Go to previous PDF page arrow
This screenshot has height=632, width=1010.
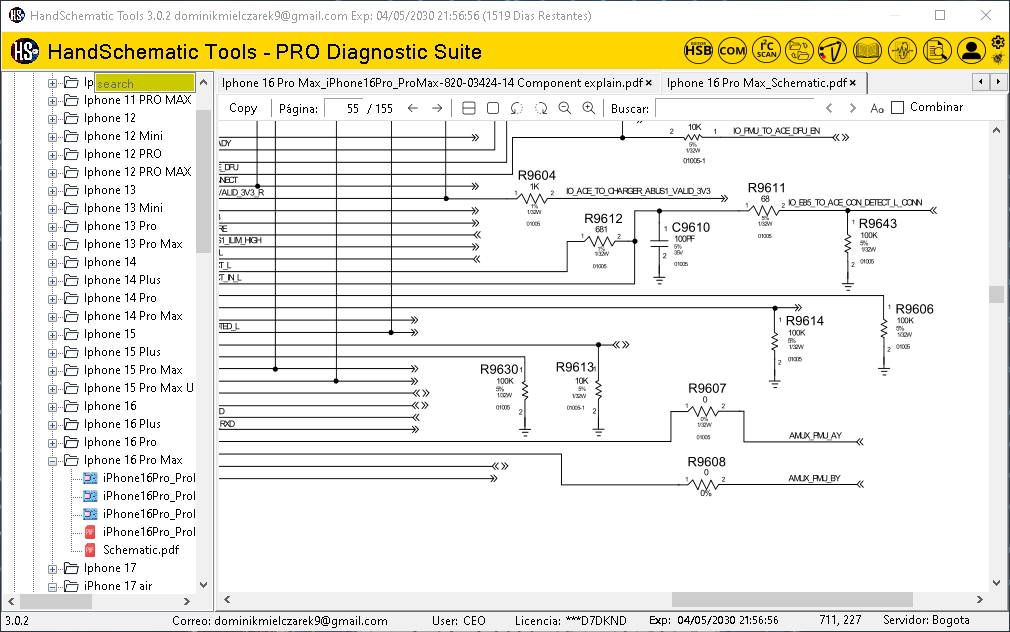tap(413, 108)
